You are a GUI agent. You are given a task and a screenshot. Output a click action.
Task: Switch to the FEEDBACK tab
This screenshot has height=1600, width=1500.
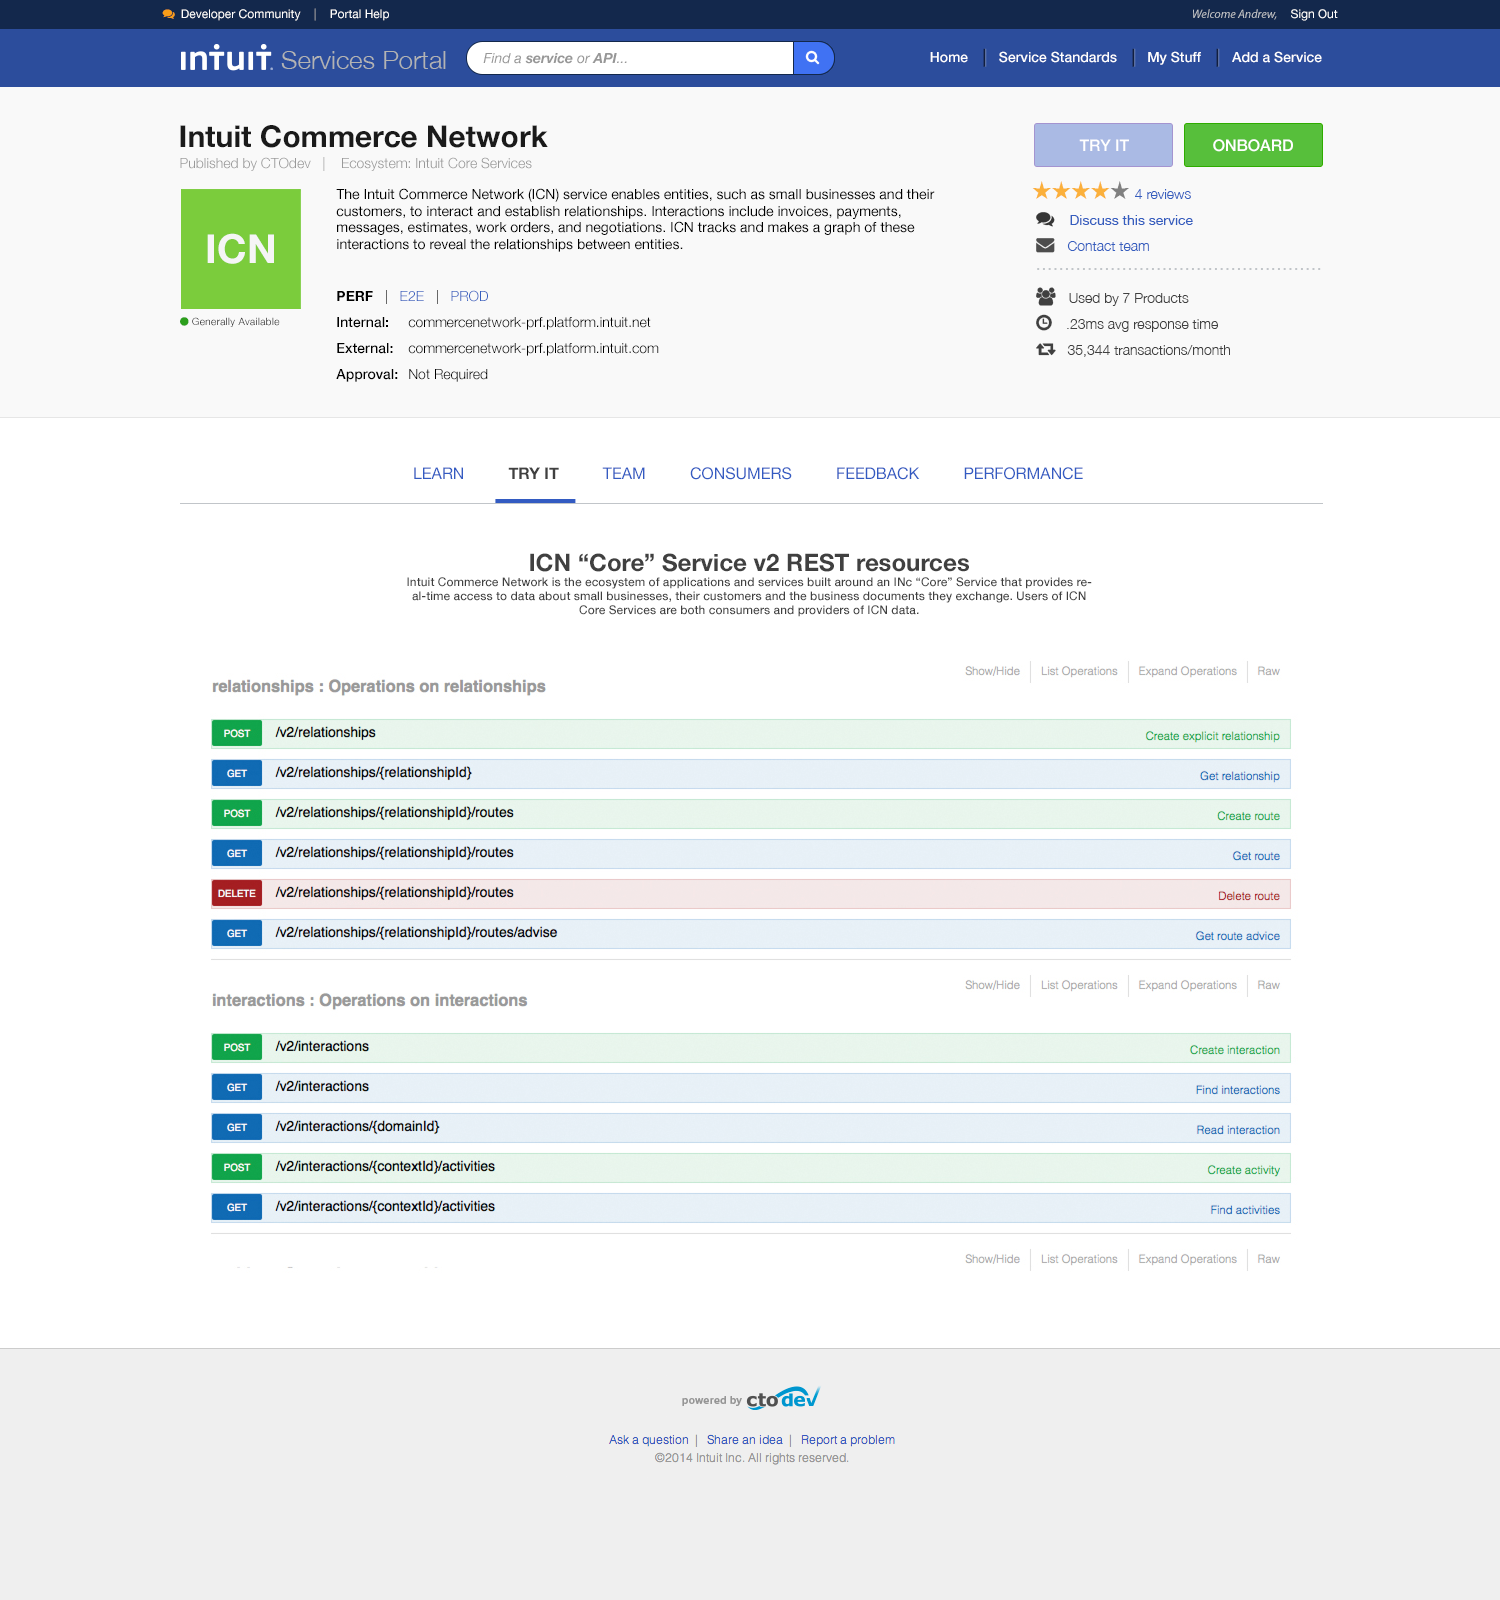[x=877, y=473]
